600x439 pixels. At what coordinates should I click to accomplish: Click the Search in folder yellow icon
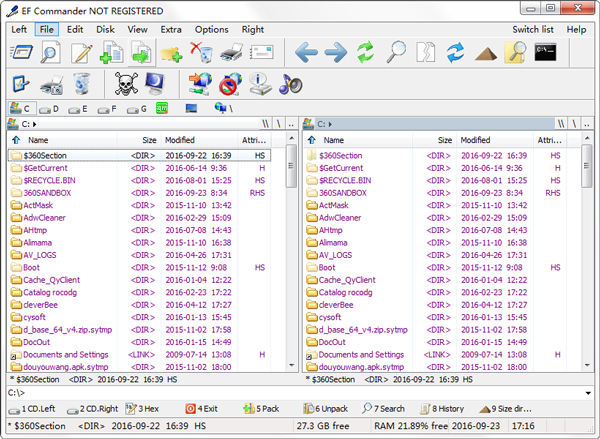[515, 52]
